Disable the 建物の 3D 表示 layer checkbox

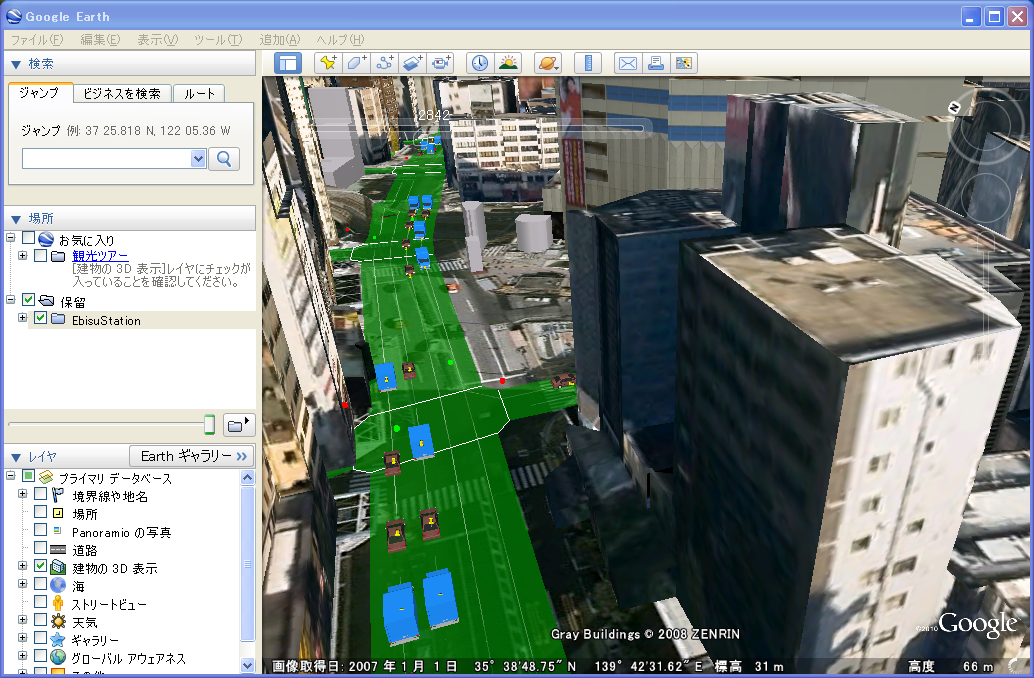point(41,566)
